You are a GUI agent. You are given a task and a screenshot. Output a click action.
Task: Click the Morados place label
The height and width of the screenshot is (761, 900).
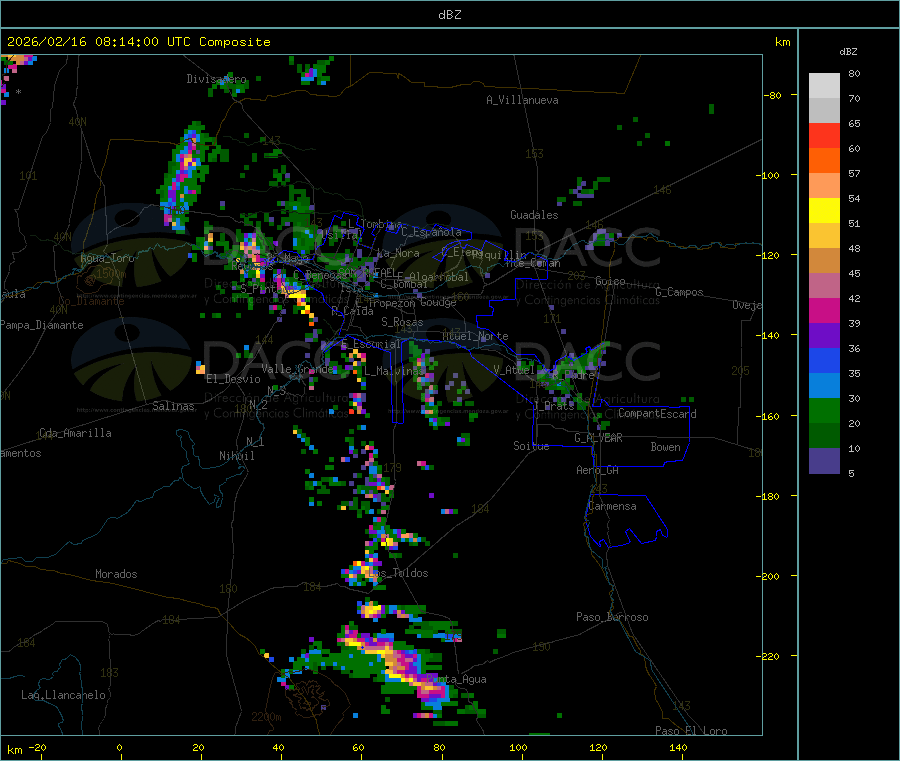click(x=116, y=574)
